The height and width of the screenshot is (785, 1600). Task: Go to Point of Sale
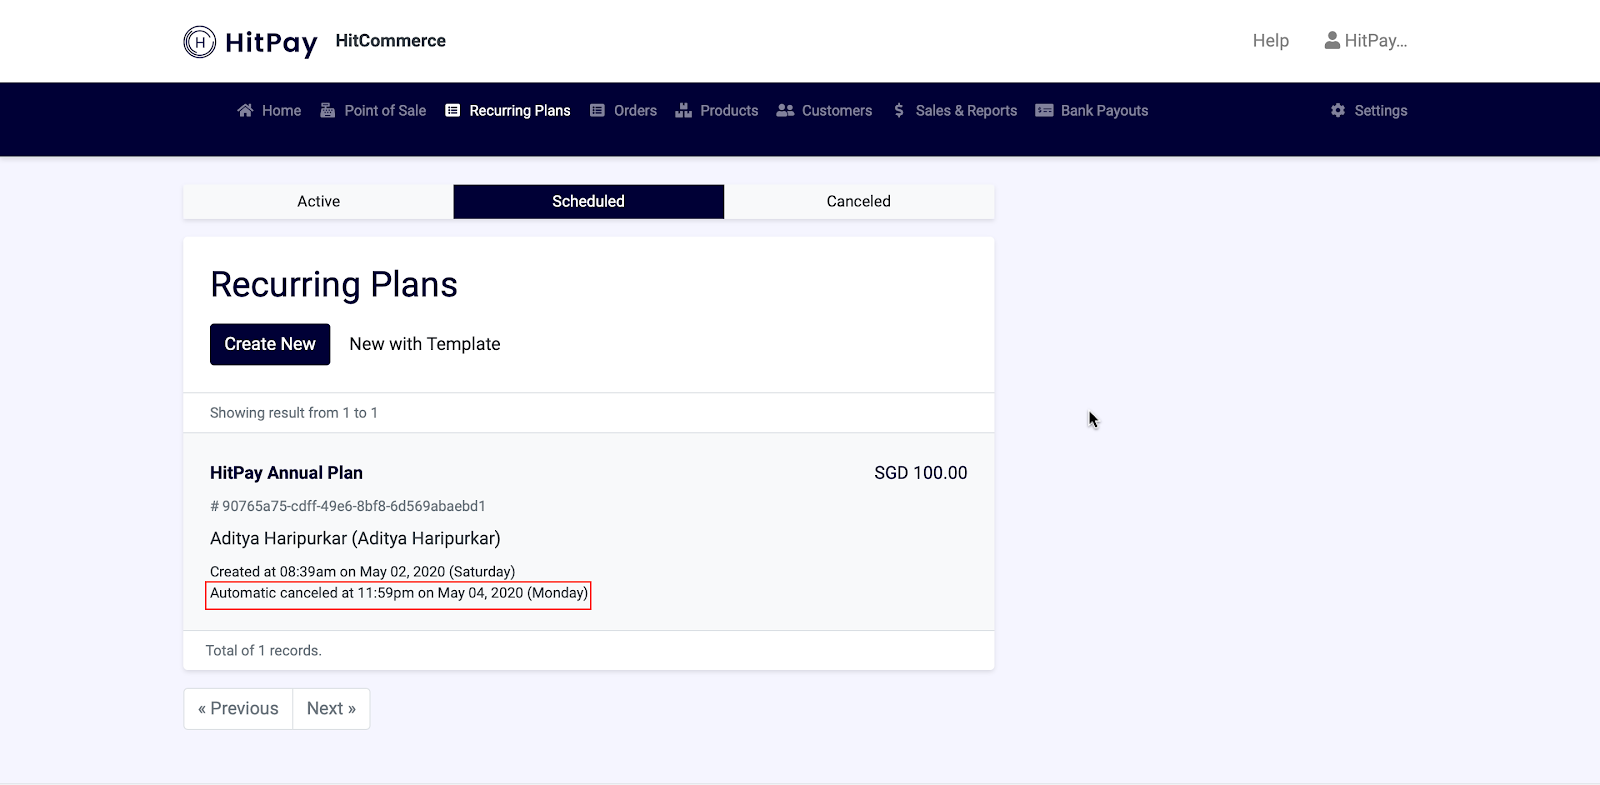(x=373, y=111)
